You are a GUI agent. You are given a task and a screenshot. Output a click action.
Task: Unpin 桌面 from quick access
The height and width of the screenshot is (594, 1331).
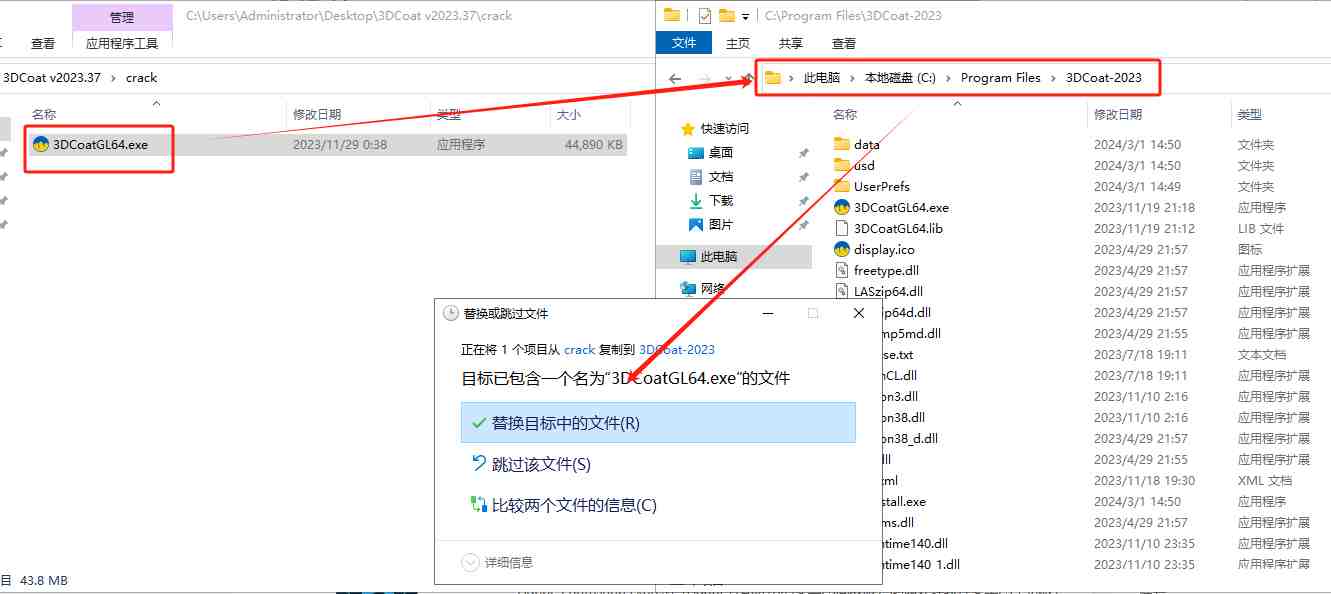(805, 153)
